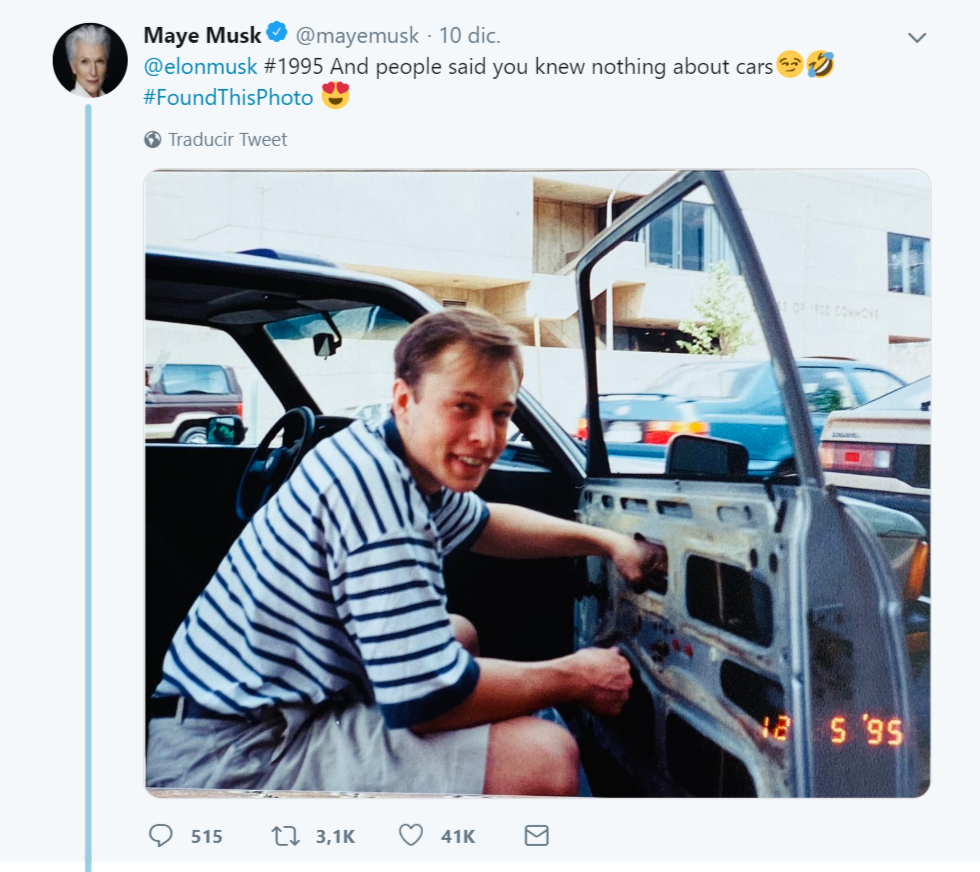Click the @mayemusk handle
This screenshot has width=980, height=872.
[357, 36]
